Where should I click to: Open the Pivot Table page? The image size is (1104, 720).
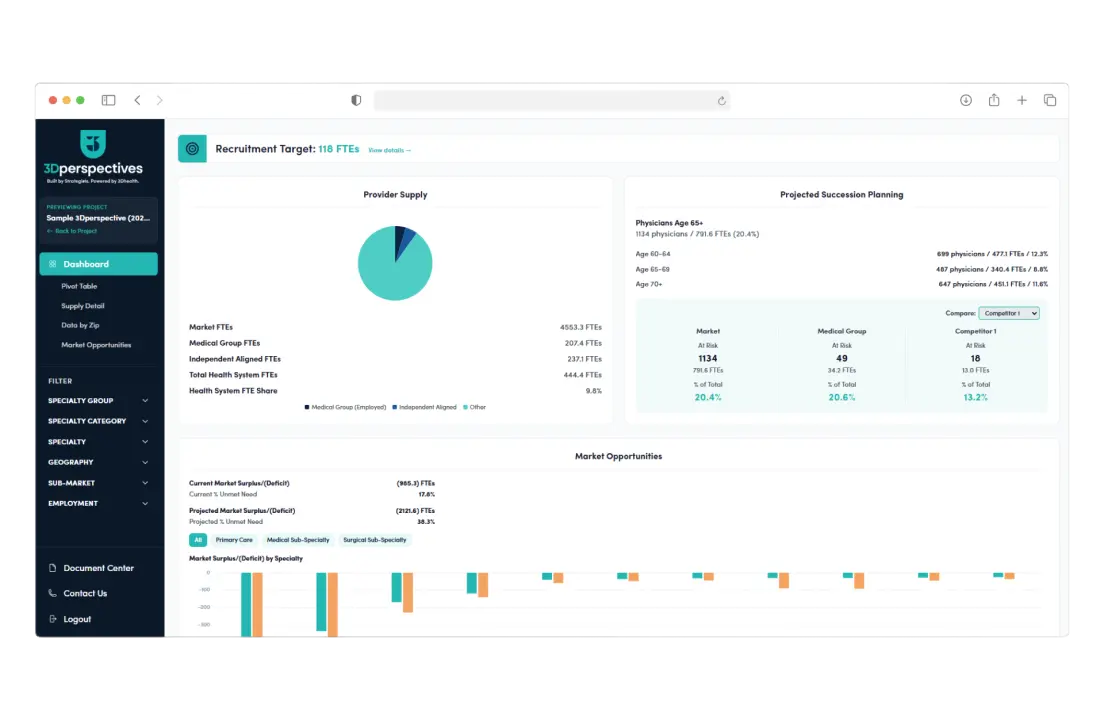[79, 286]
